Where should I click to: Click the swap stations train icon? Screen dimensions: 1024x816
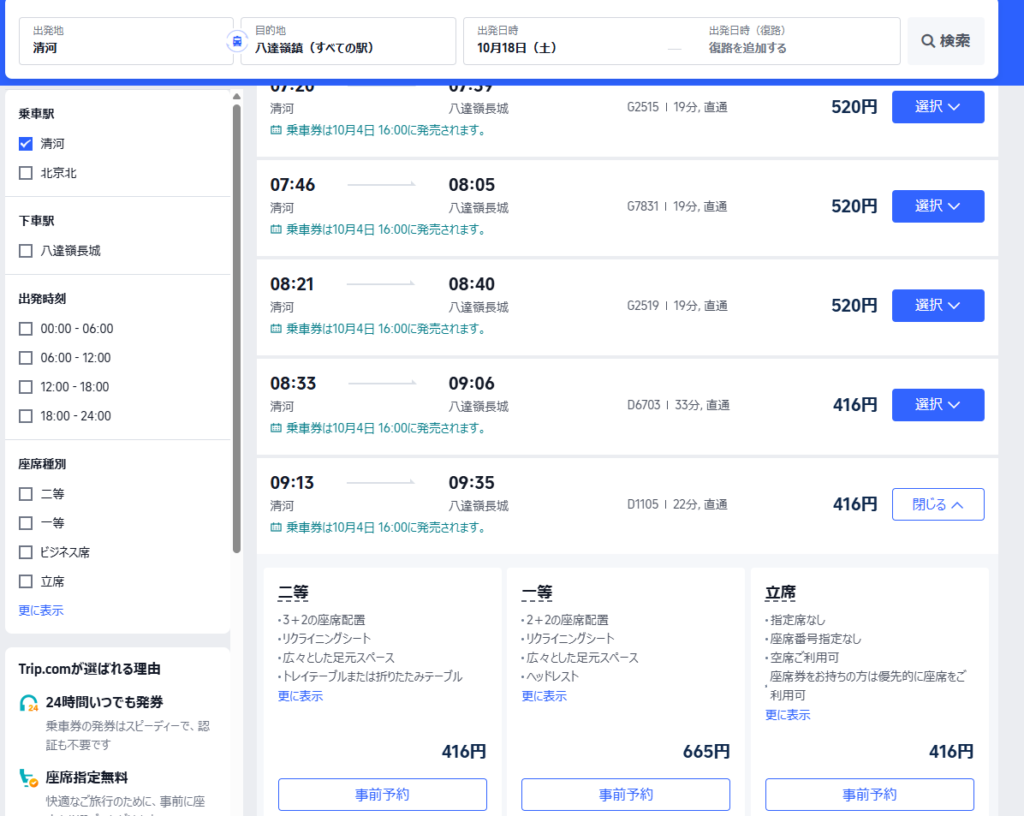[236, 41]
